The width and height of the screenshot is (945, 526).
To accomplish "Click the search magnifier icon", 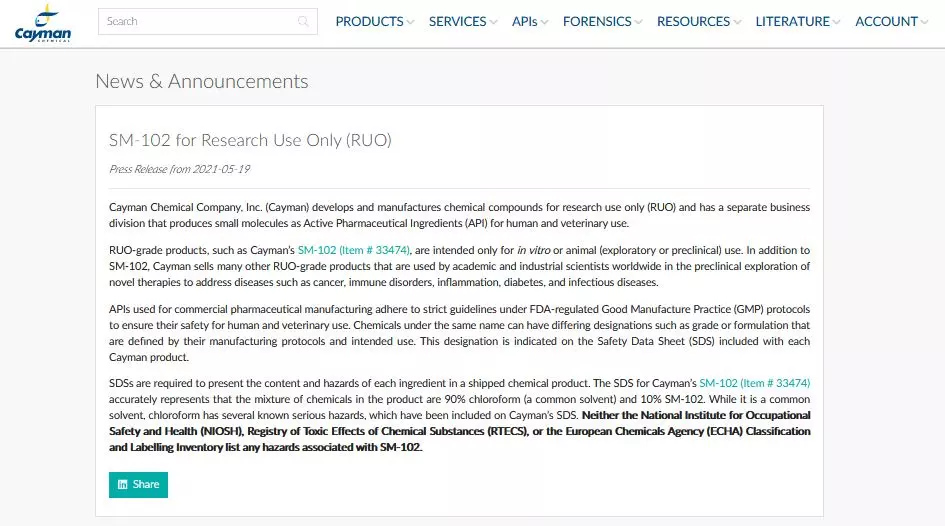I will click(x=303, y=22).
